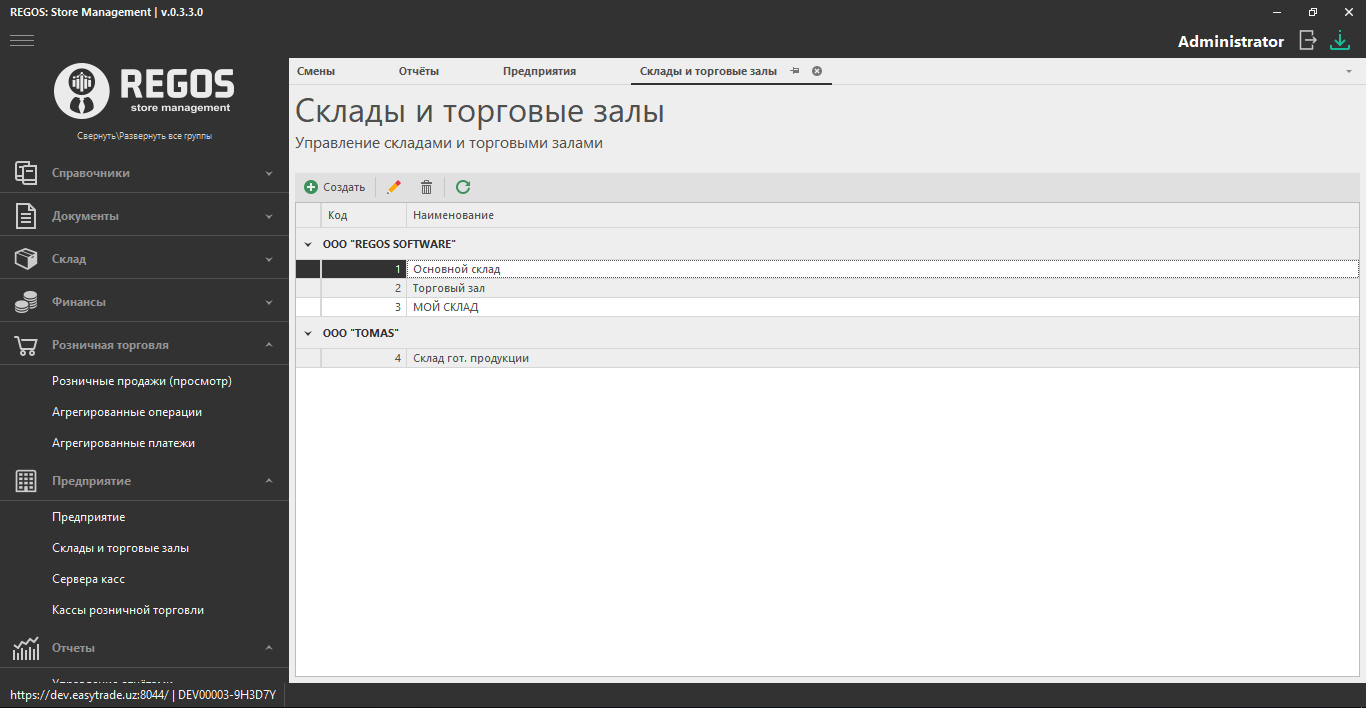The image size is (1366, 708).
Task: Collapse the Розничная торговля group
Action: tap(268, 345)
